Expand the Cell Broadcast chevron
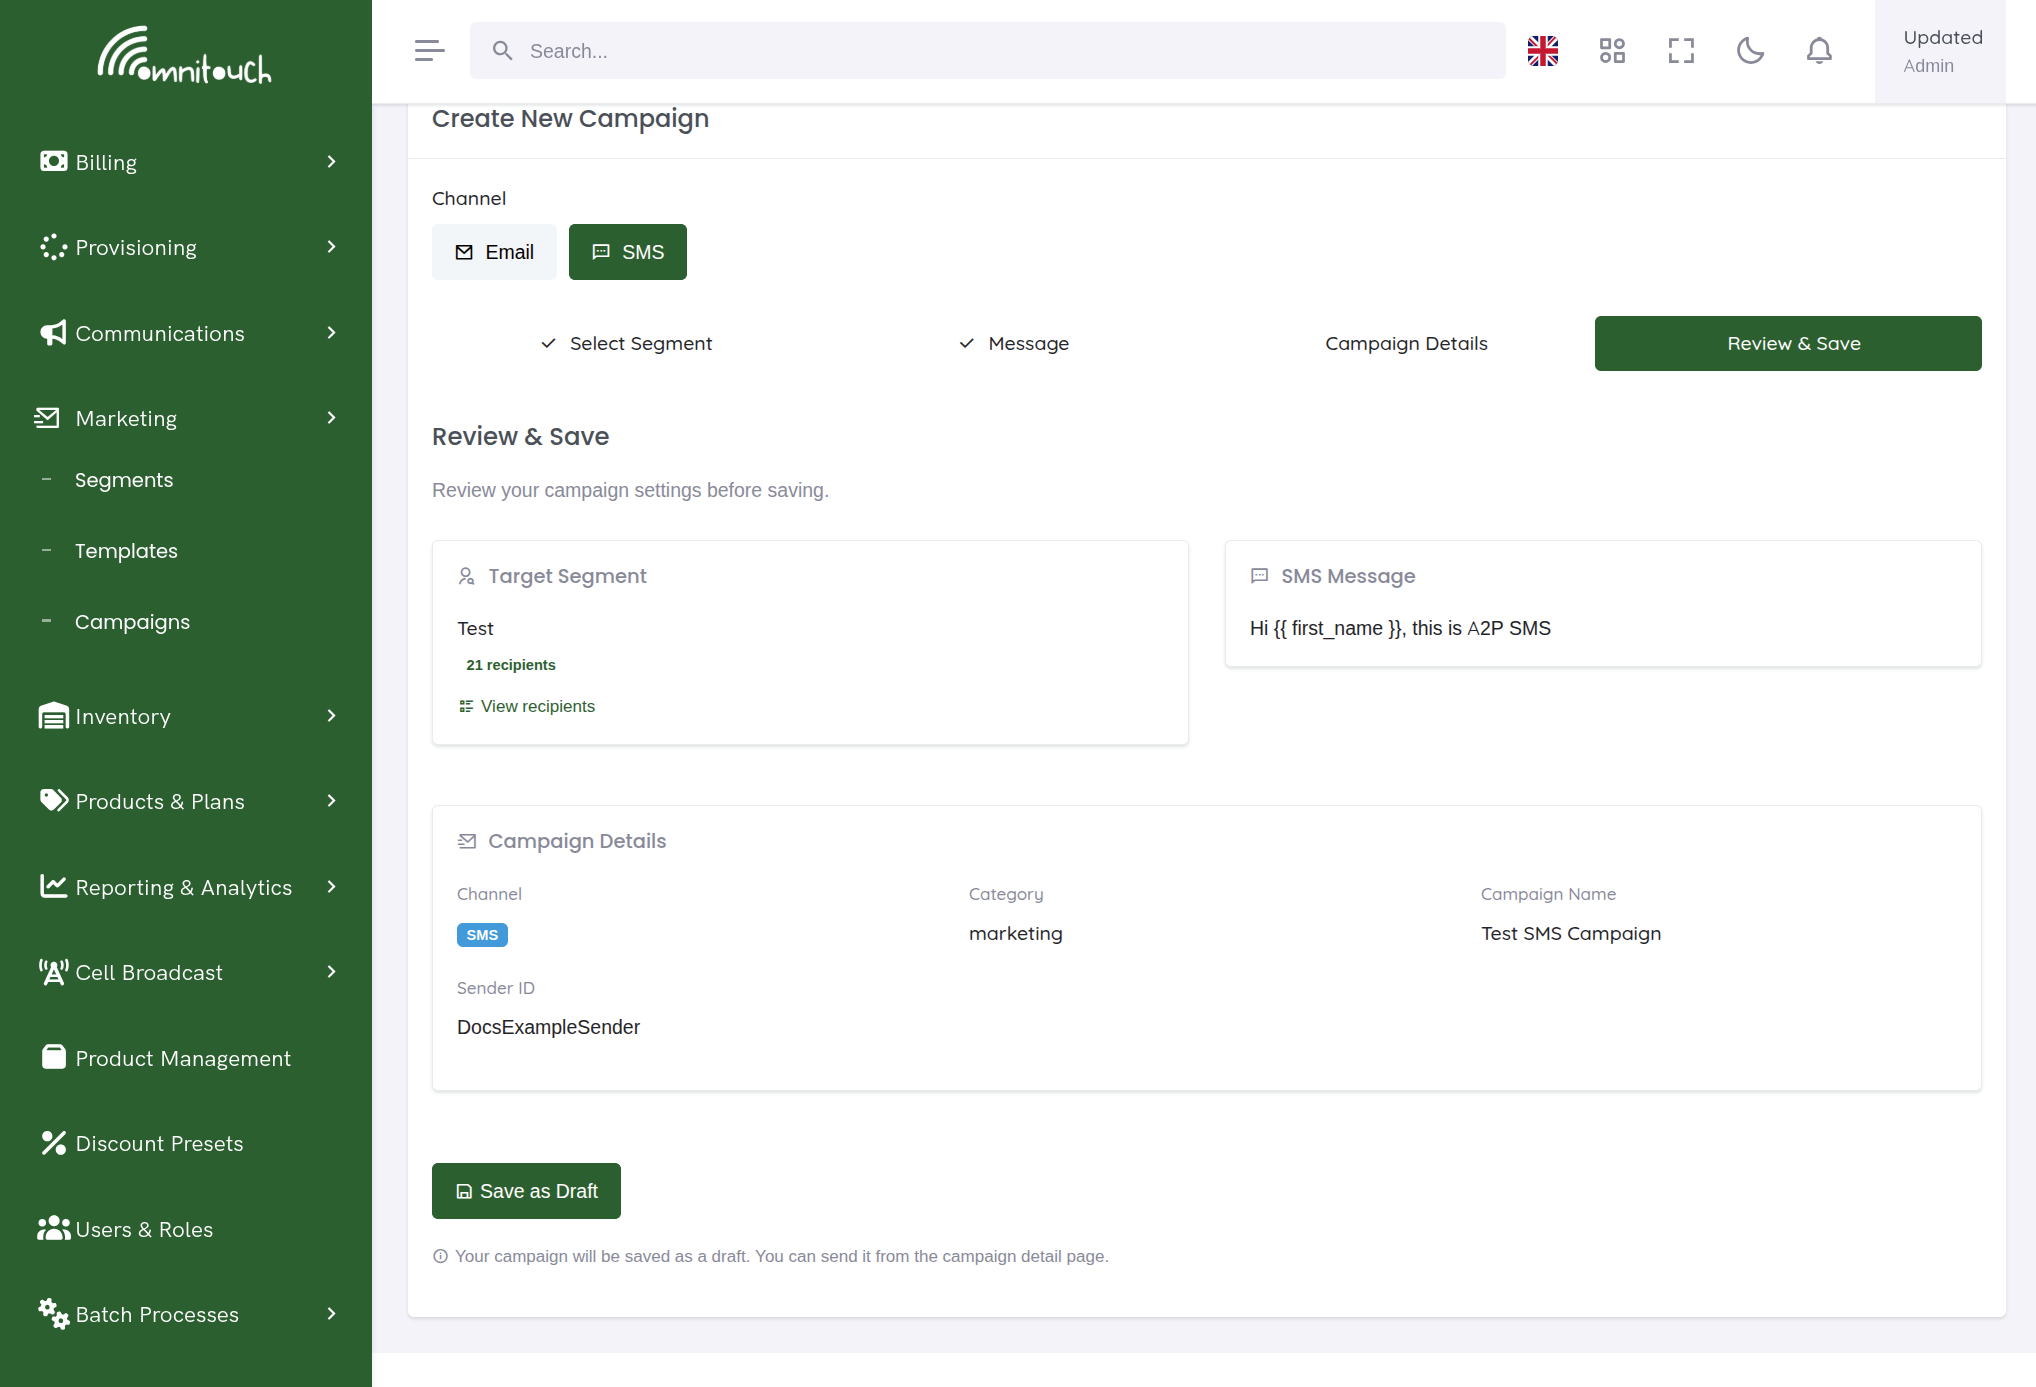Screen dimensions: 2036x1387 331,971
